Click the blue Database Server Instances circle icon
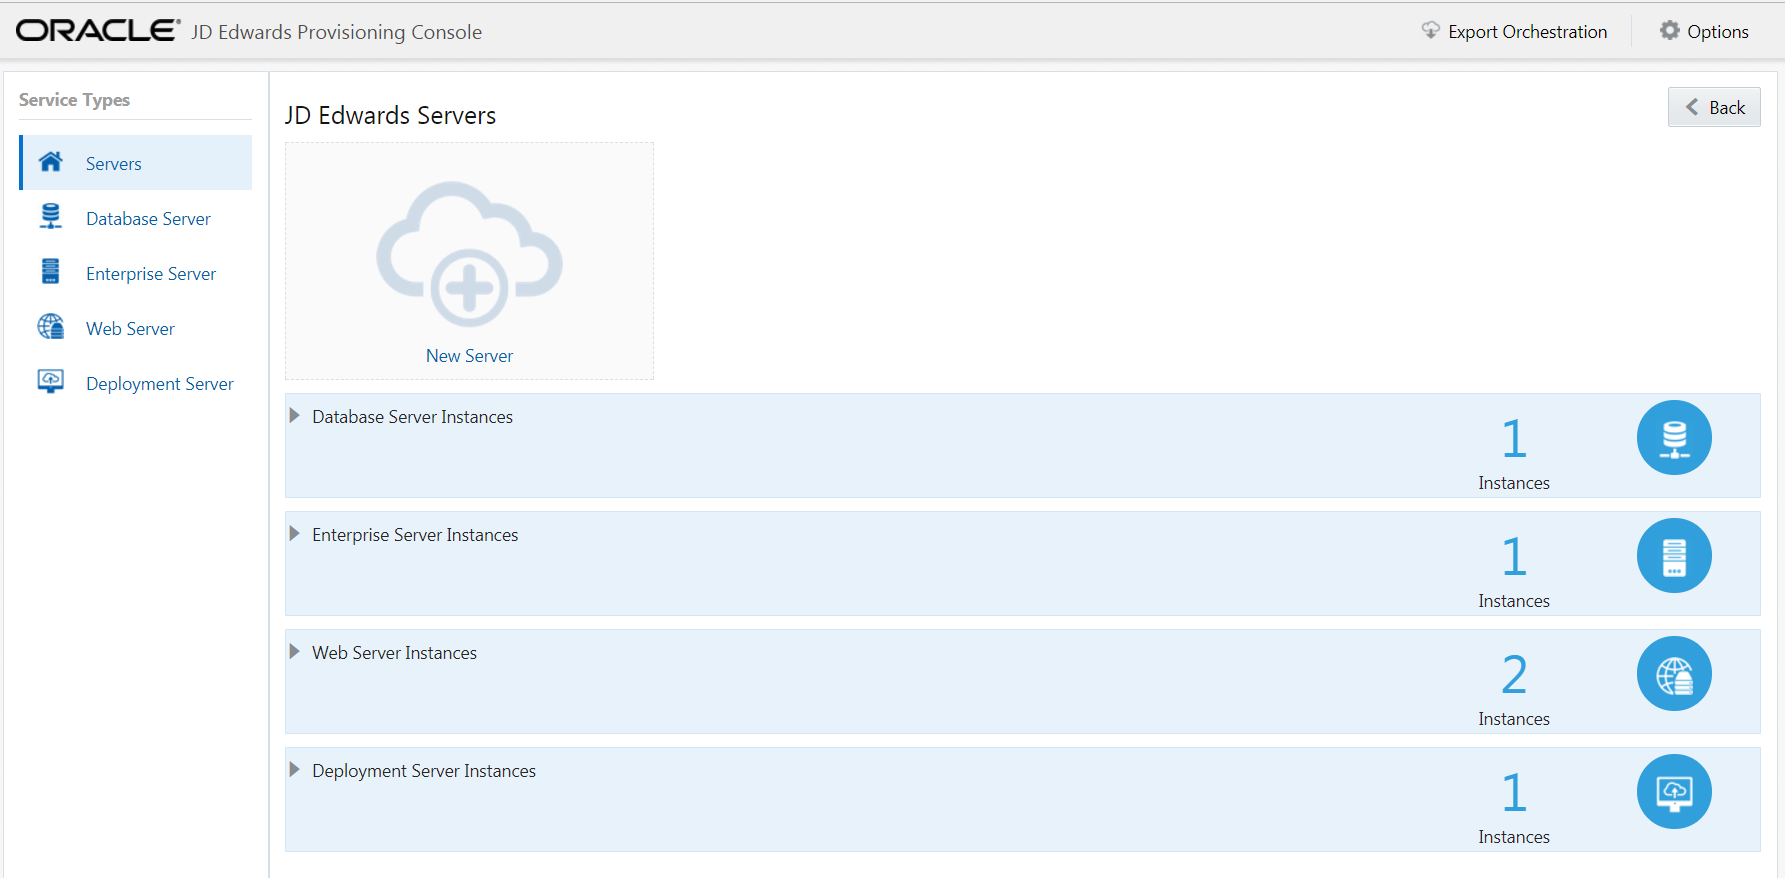Screen dimensions: 1785x878 (x=1674, y=438)
